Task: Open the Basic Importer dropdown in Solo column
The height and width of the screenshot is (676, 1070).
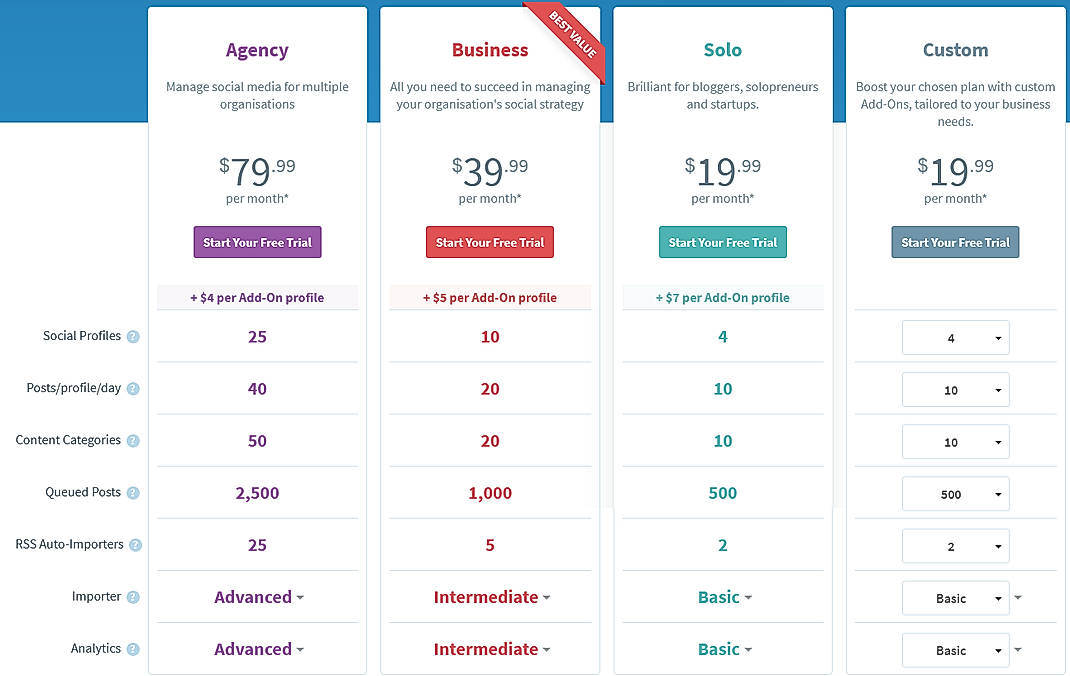Action: (722, 596)
